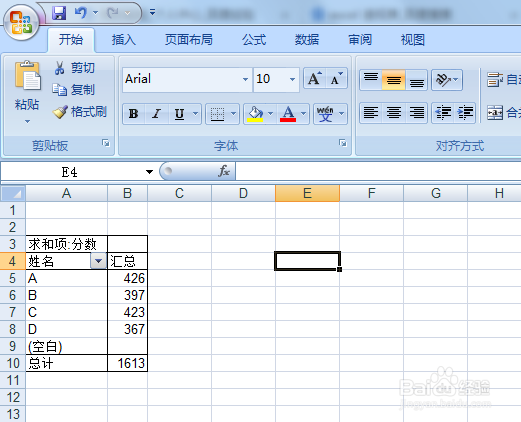The image size is (521, 422).
Task: Go to the 审阅 tab
Action: 360,40
